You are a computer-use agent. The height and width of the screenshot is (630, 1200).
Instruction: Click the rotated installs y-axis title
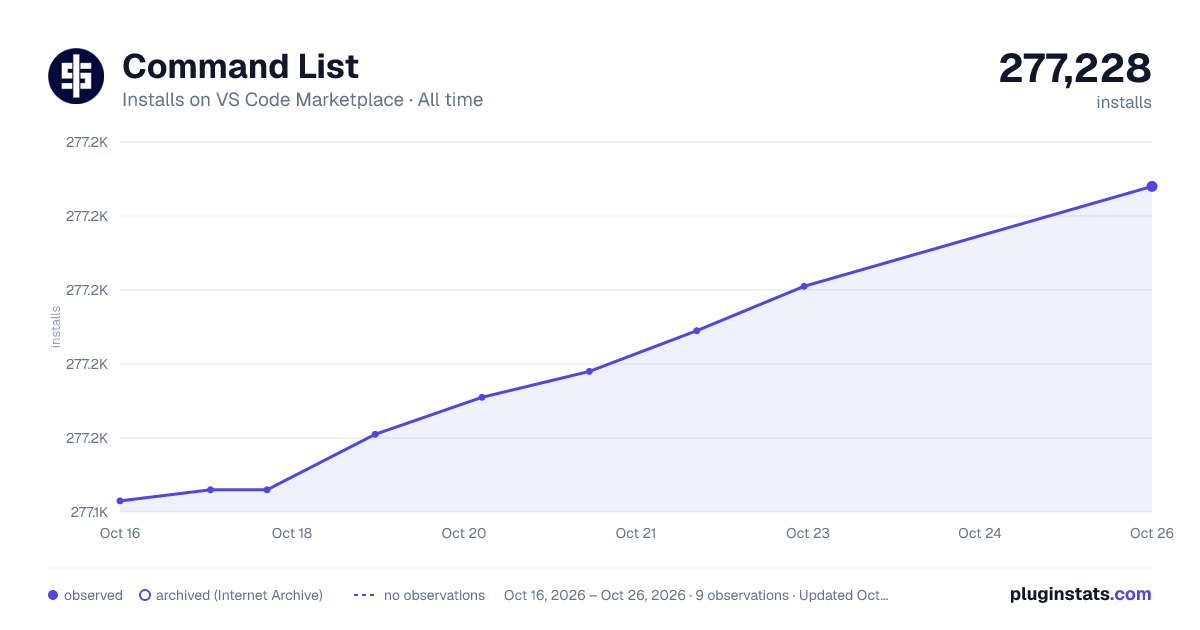coord(56,327)
